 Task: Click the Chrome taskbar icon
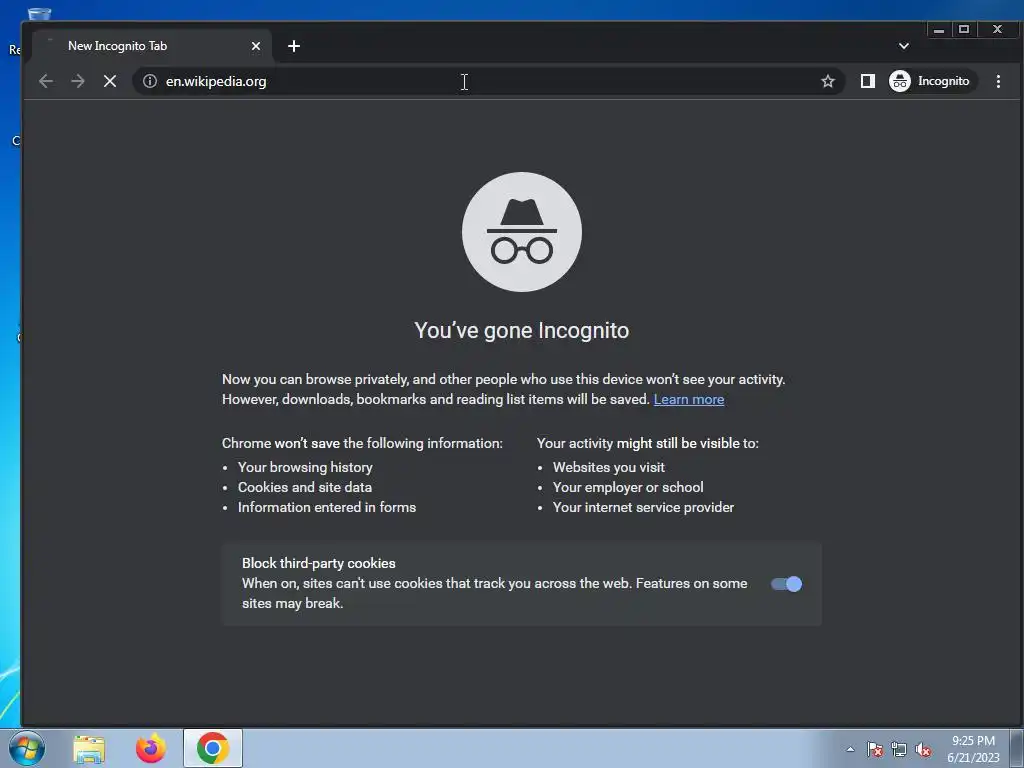[x=213, y=748]
